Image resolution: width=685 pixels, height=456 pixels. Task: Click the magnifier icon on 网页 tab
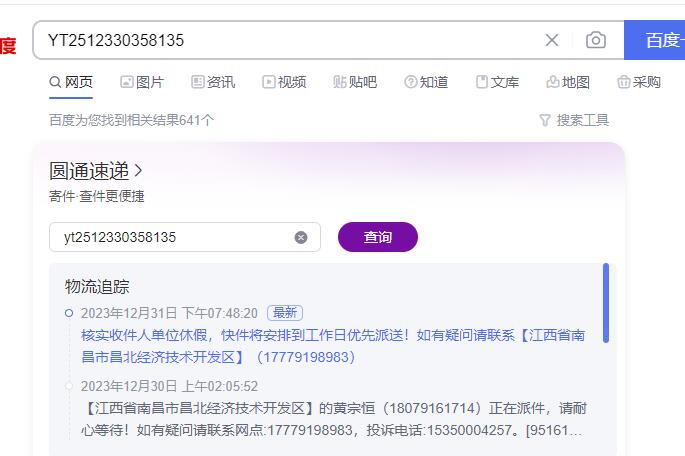point(55,82)
